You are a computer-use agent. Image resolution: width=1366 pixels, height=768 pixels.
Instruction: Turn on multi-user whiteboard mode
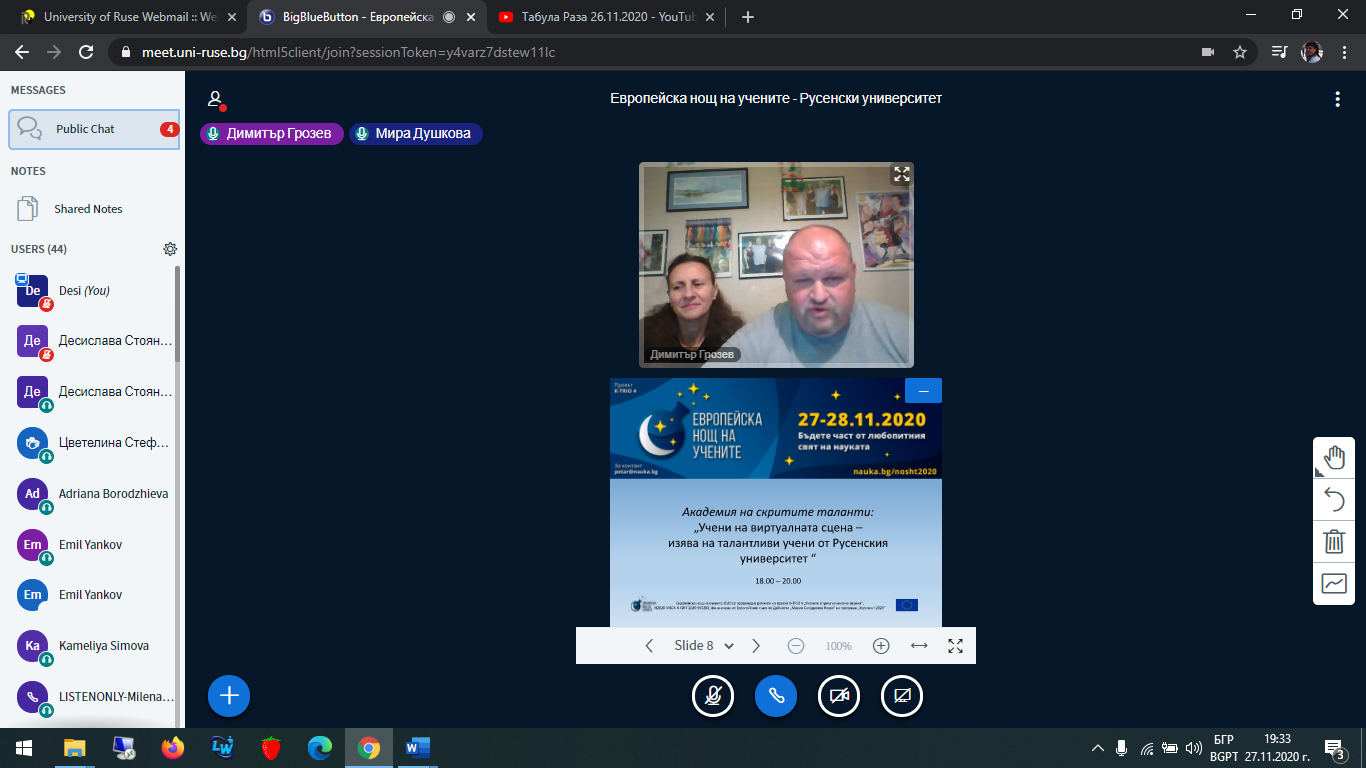1334,583
